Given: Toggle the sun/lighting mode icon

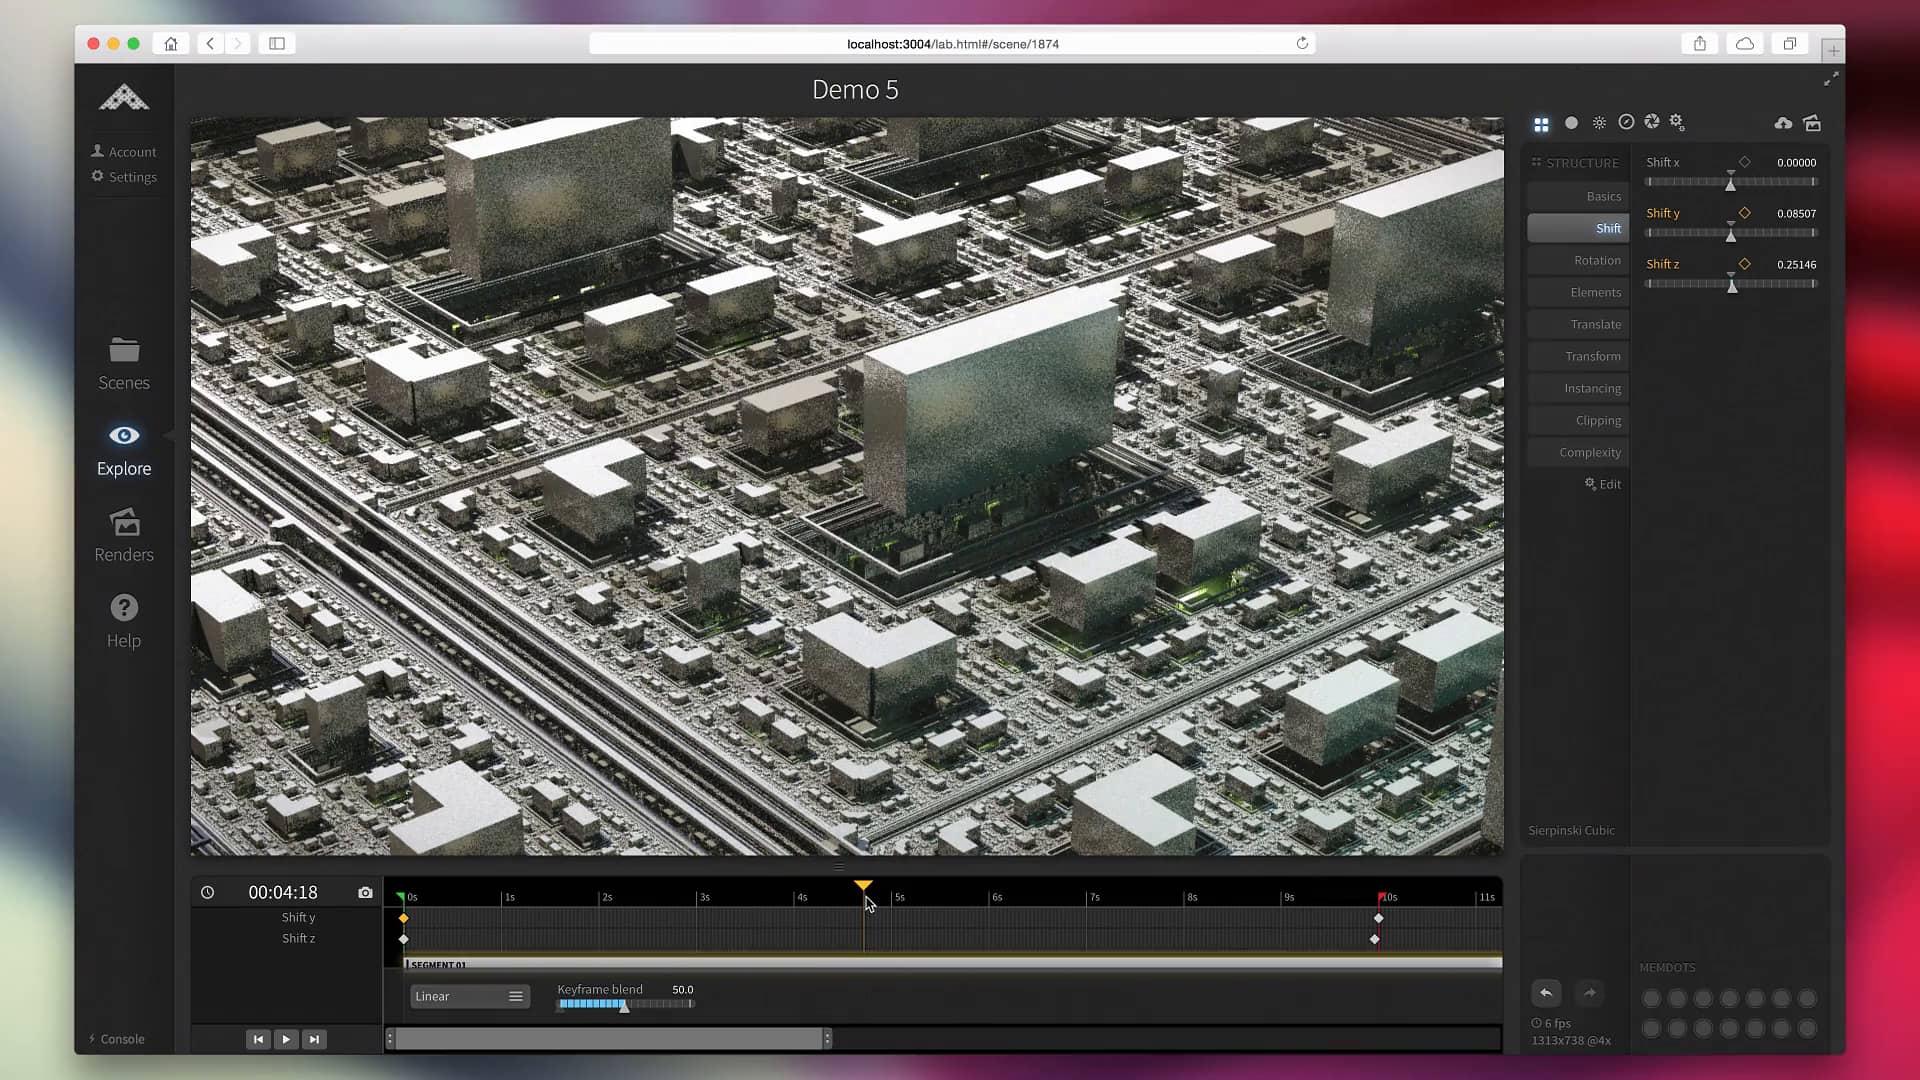Looking at the screenshot, I should [1599, 122].
